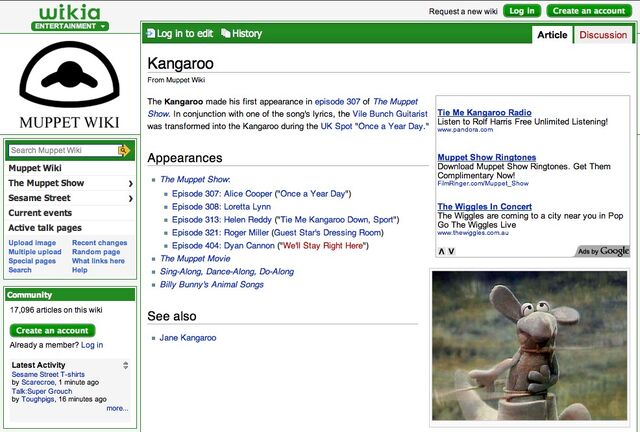Click the Help link
640x432 pixels.
pyautogui.click(x=80, y=269)
